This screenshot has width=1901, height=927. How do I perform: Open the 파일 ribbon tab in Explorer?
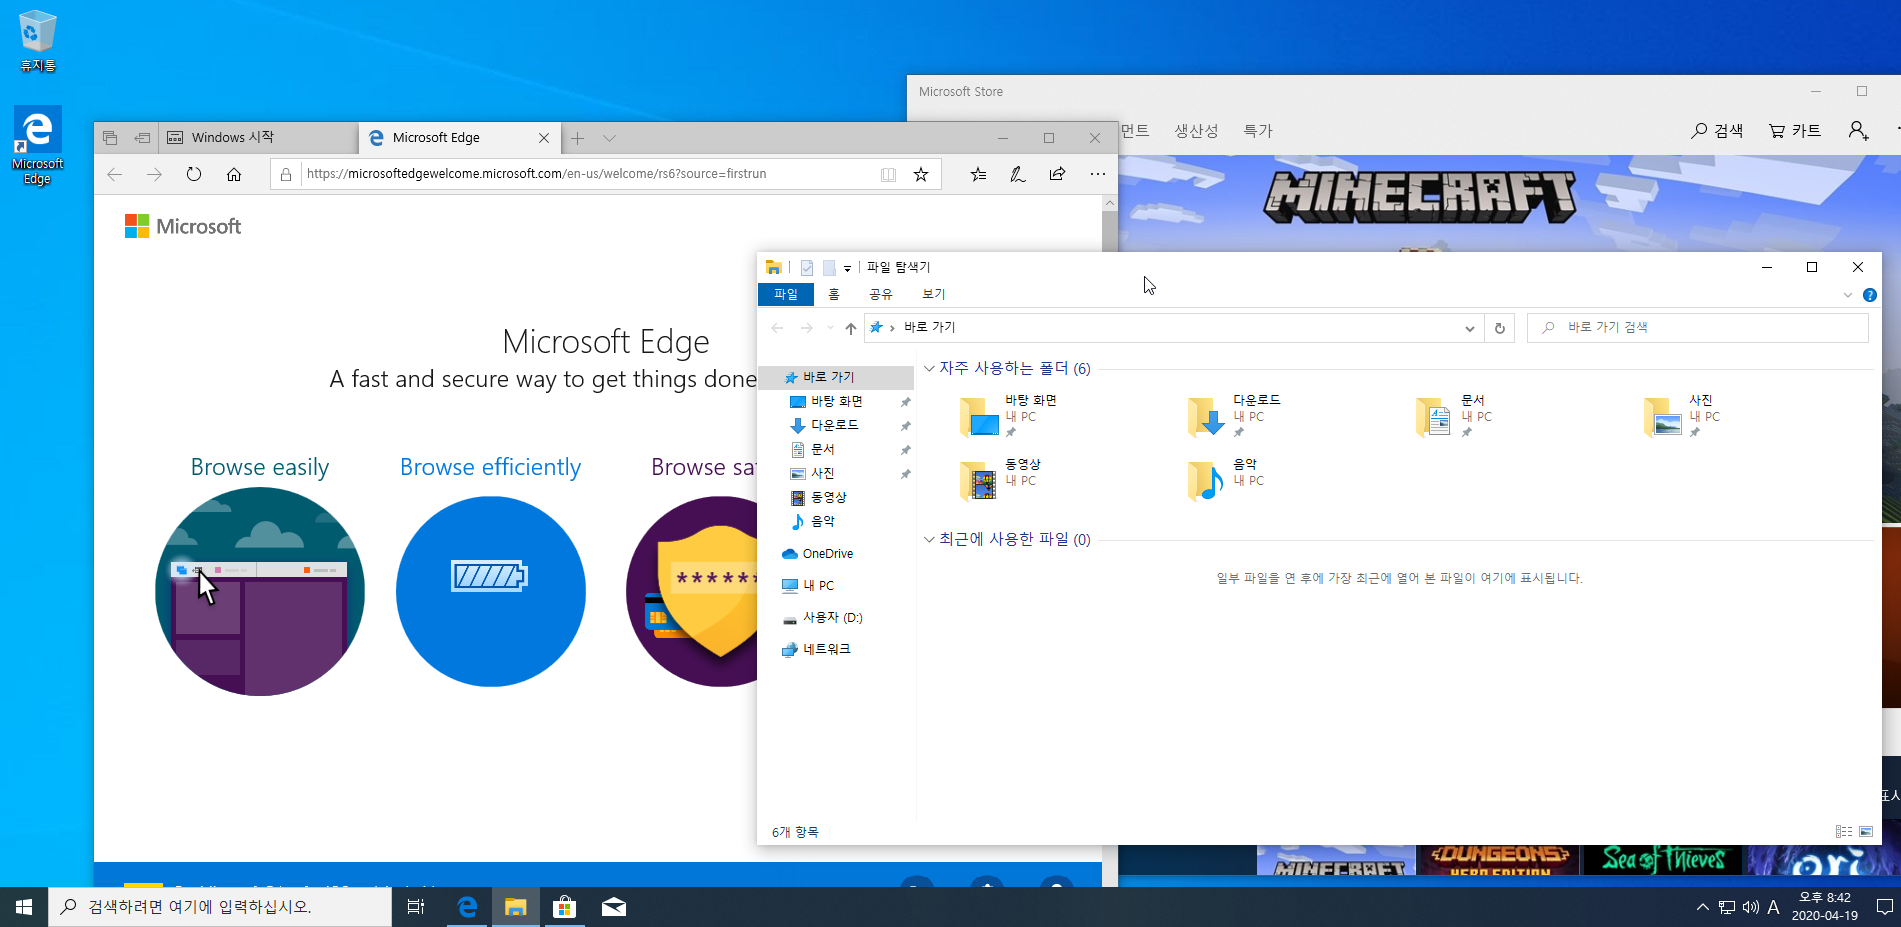[786, 294]
